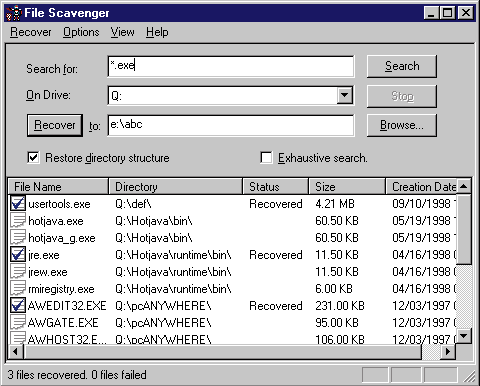This screenshot has width=480, height=386.
Task: Sort by File Name column header
Action: (58, 187)
